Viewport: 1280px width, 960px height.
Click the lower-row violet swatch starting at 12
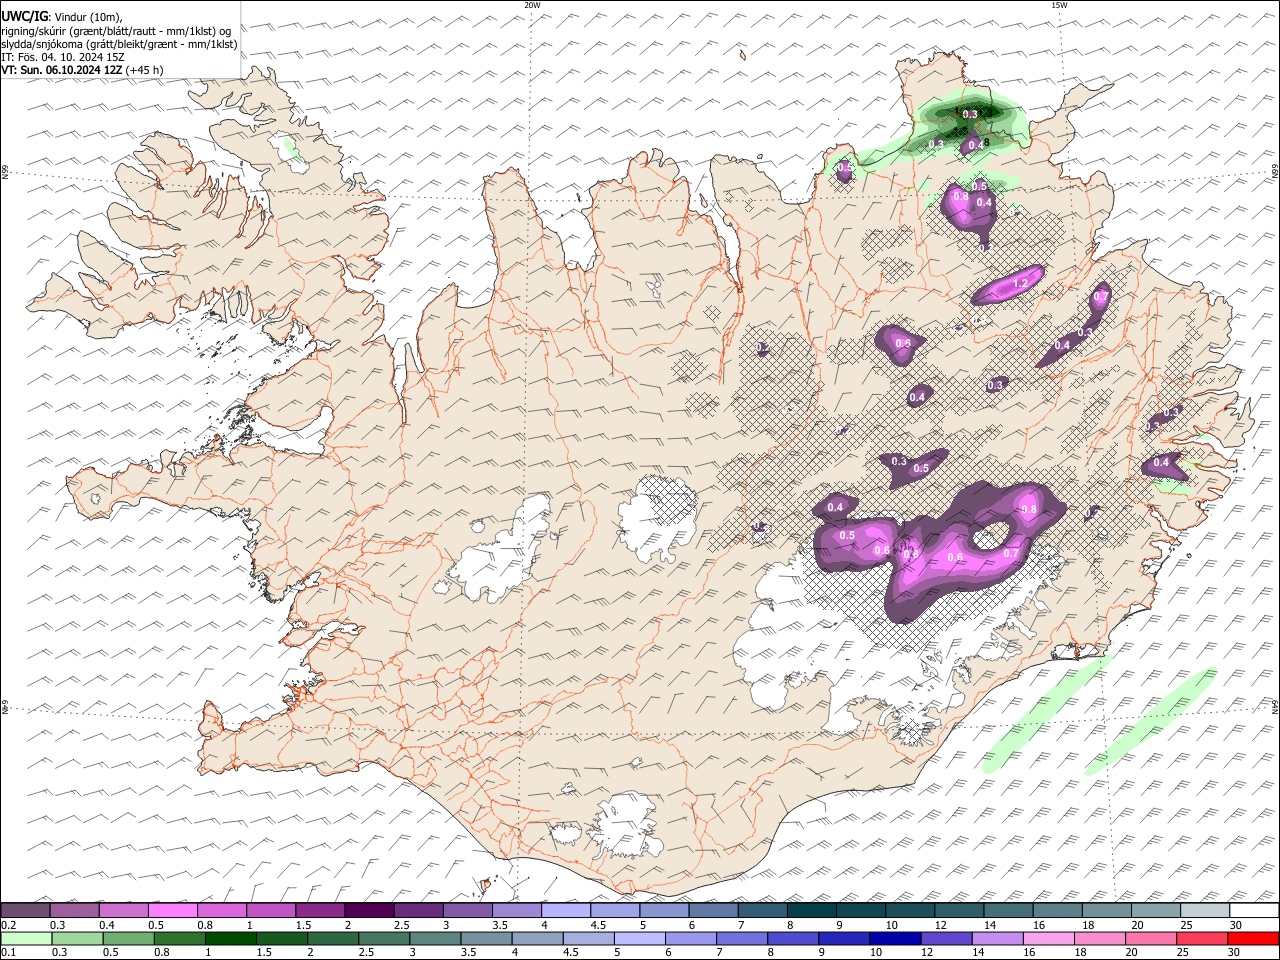(x=946, y=938)
